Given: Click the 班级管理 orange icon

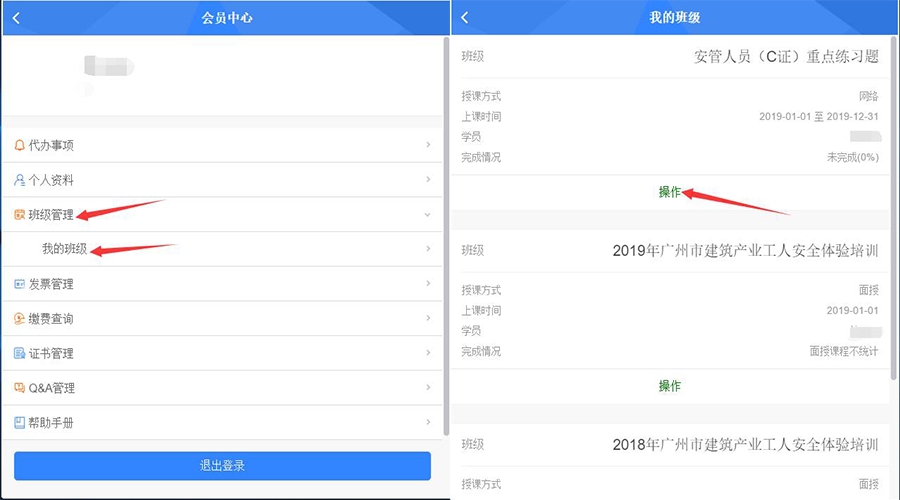Looking at the screenshot, I should point(19,215).
